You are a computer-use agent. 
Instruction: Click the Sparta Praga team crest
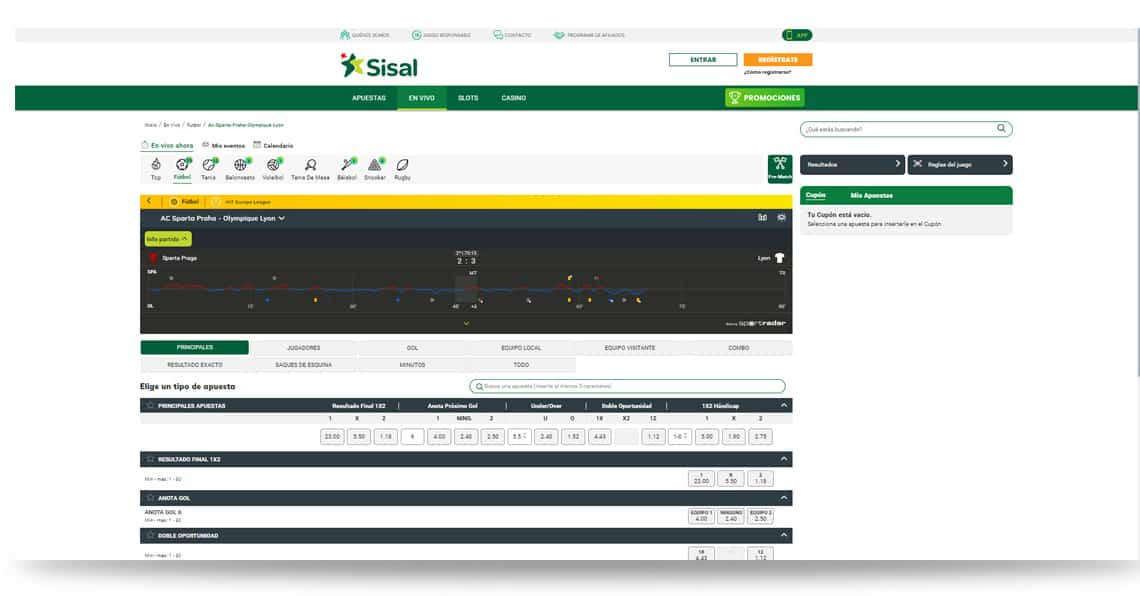click(x=153, y=258)
